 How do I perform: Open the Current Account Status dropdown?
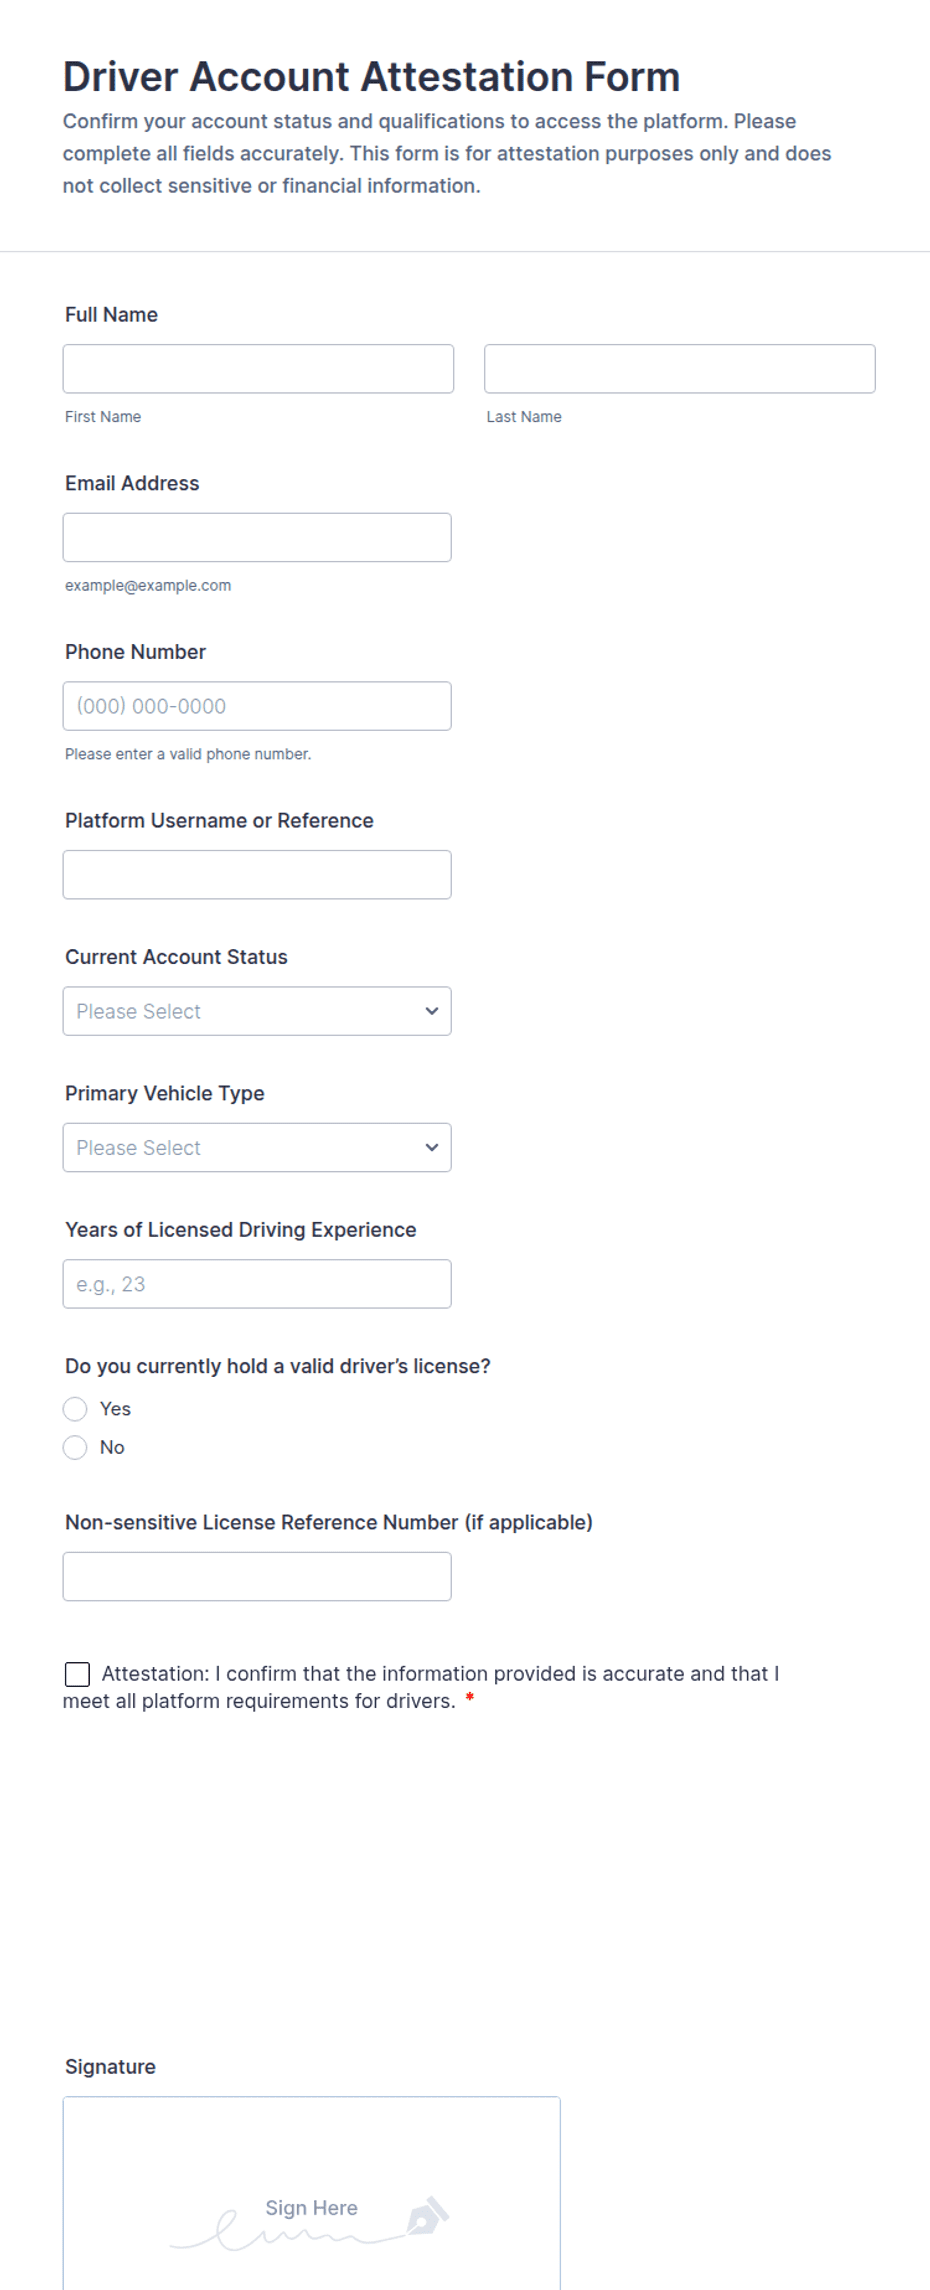[257, 1011]
